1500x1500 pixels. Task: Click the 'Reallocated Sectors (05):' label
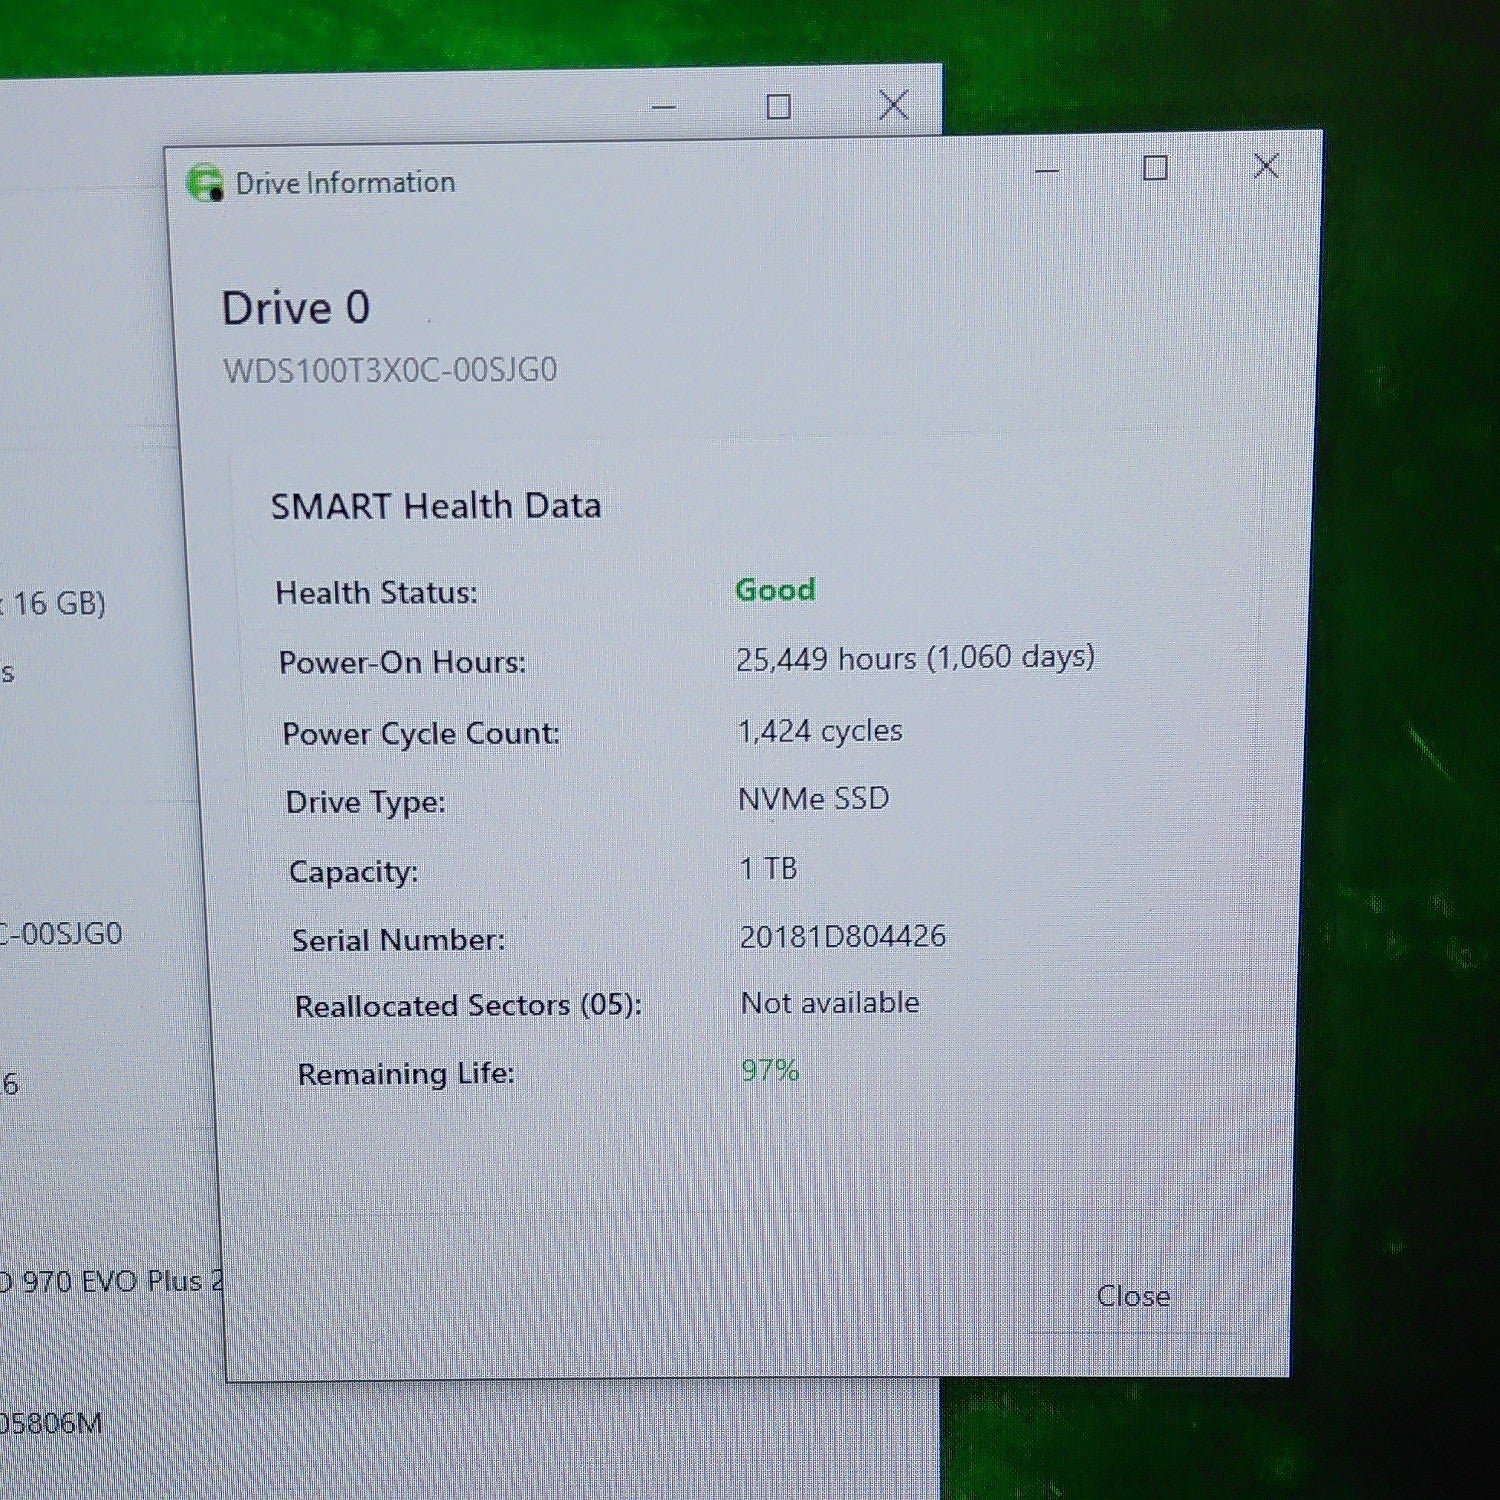click(x=468, y=1006)
